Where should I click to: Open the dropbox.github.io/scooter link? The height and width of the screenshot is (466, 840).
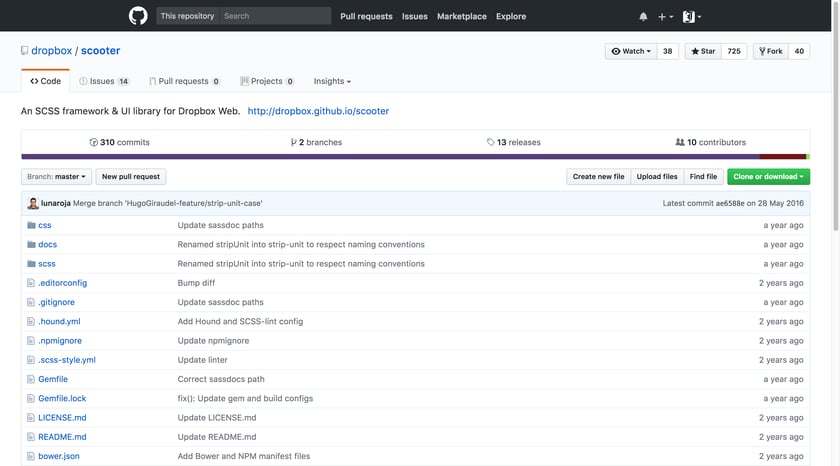point(318,111)
